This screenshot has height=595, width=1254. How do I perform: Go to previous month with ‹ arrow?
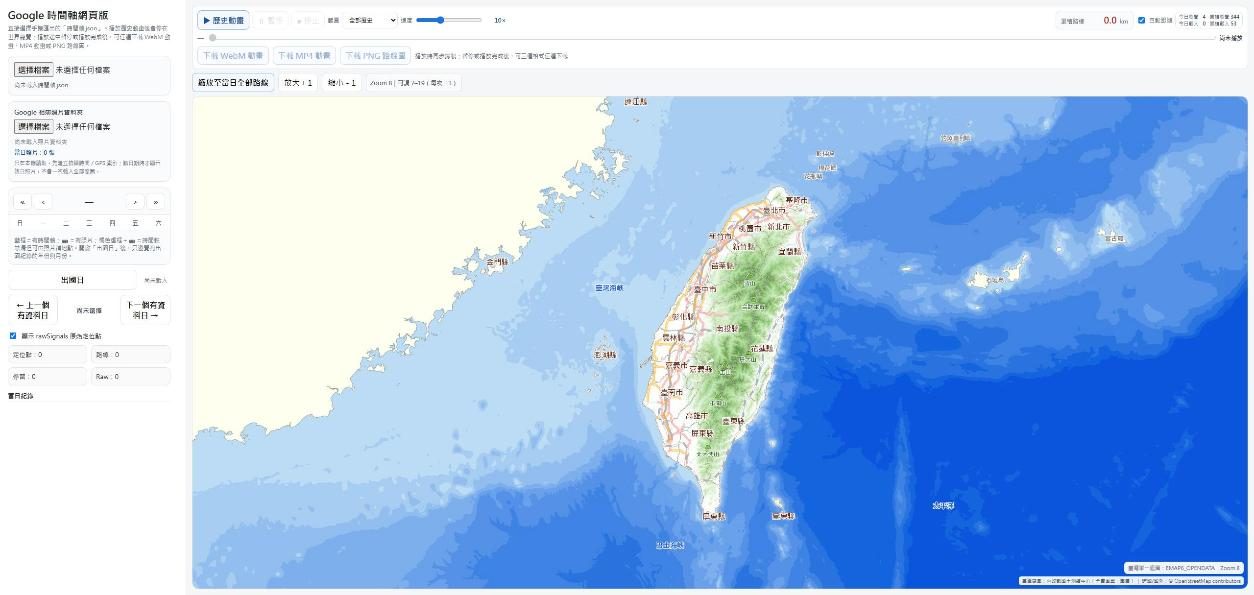(x=42, y=202)
